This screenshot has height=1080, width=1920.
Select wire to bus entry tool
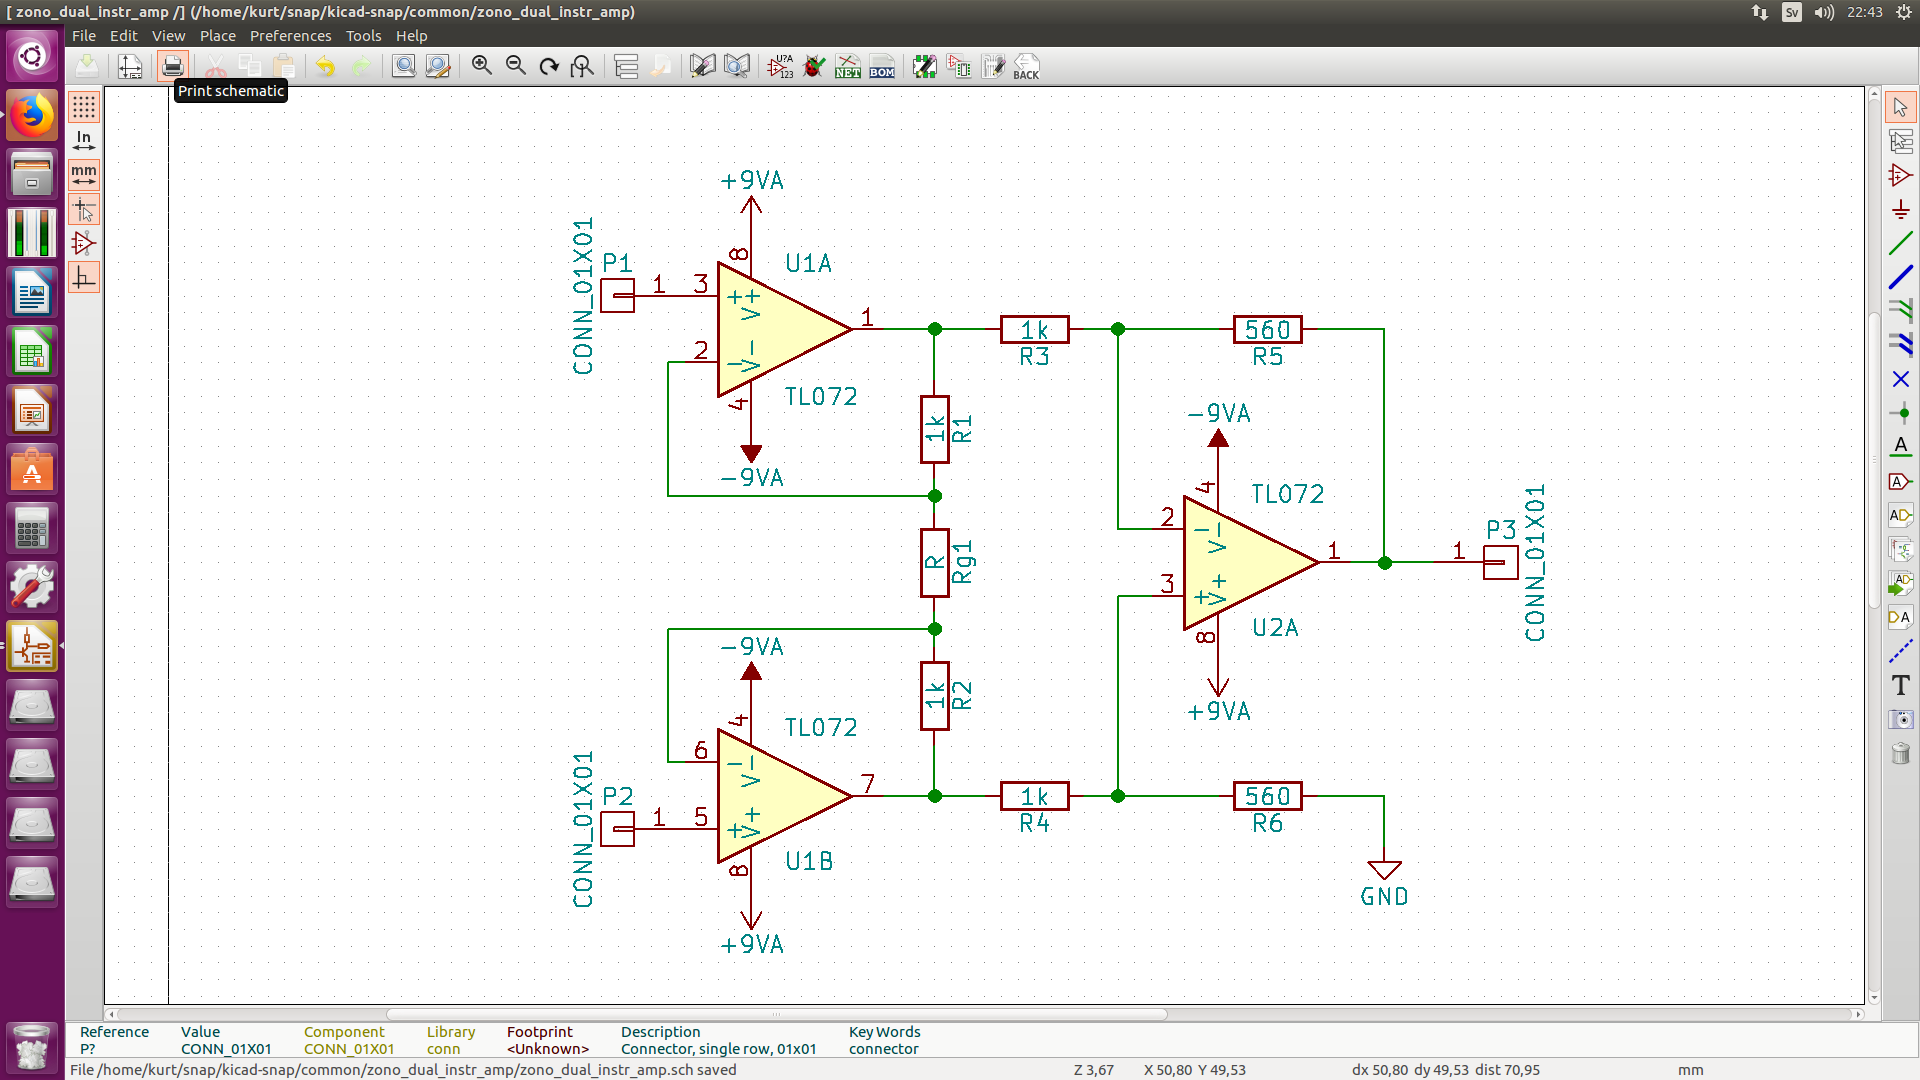click(1901, 311)
